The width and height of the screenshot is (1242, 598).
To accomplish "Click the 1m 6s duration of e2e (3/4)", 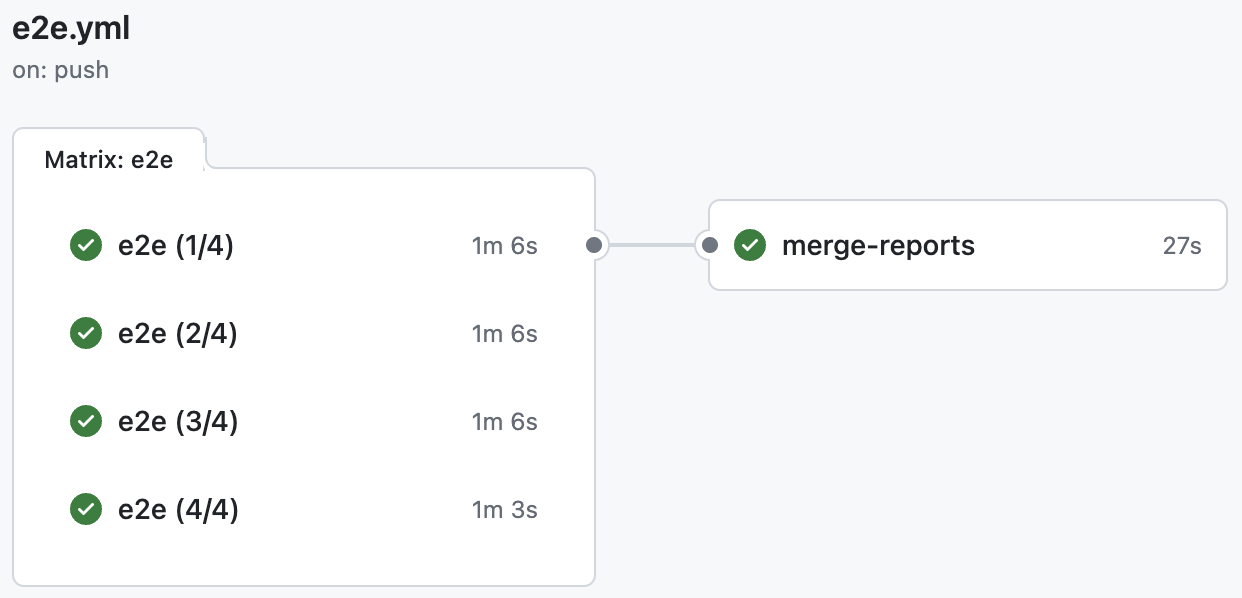I will 504,422.
